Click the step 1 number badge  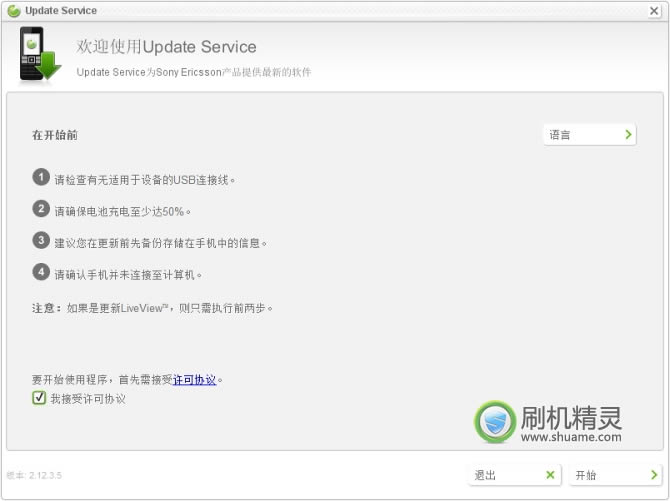[41, 178]
